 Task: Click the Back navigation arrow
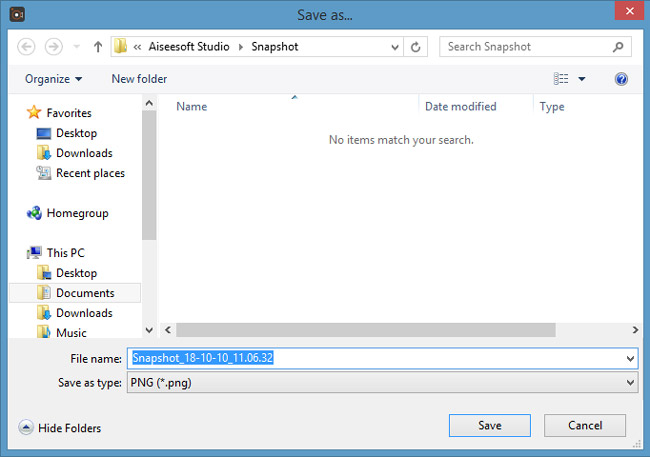tap(26, 46)
